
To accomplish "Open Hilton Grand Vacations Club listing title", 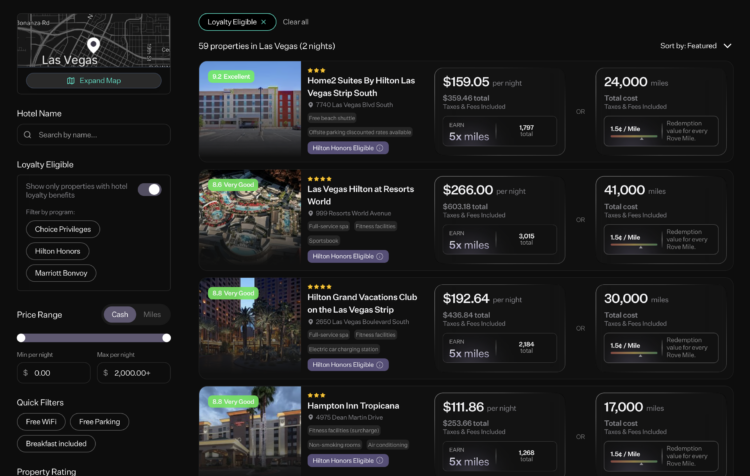I will pos(362,303).
